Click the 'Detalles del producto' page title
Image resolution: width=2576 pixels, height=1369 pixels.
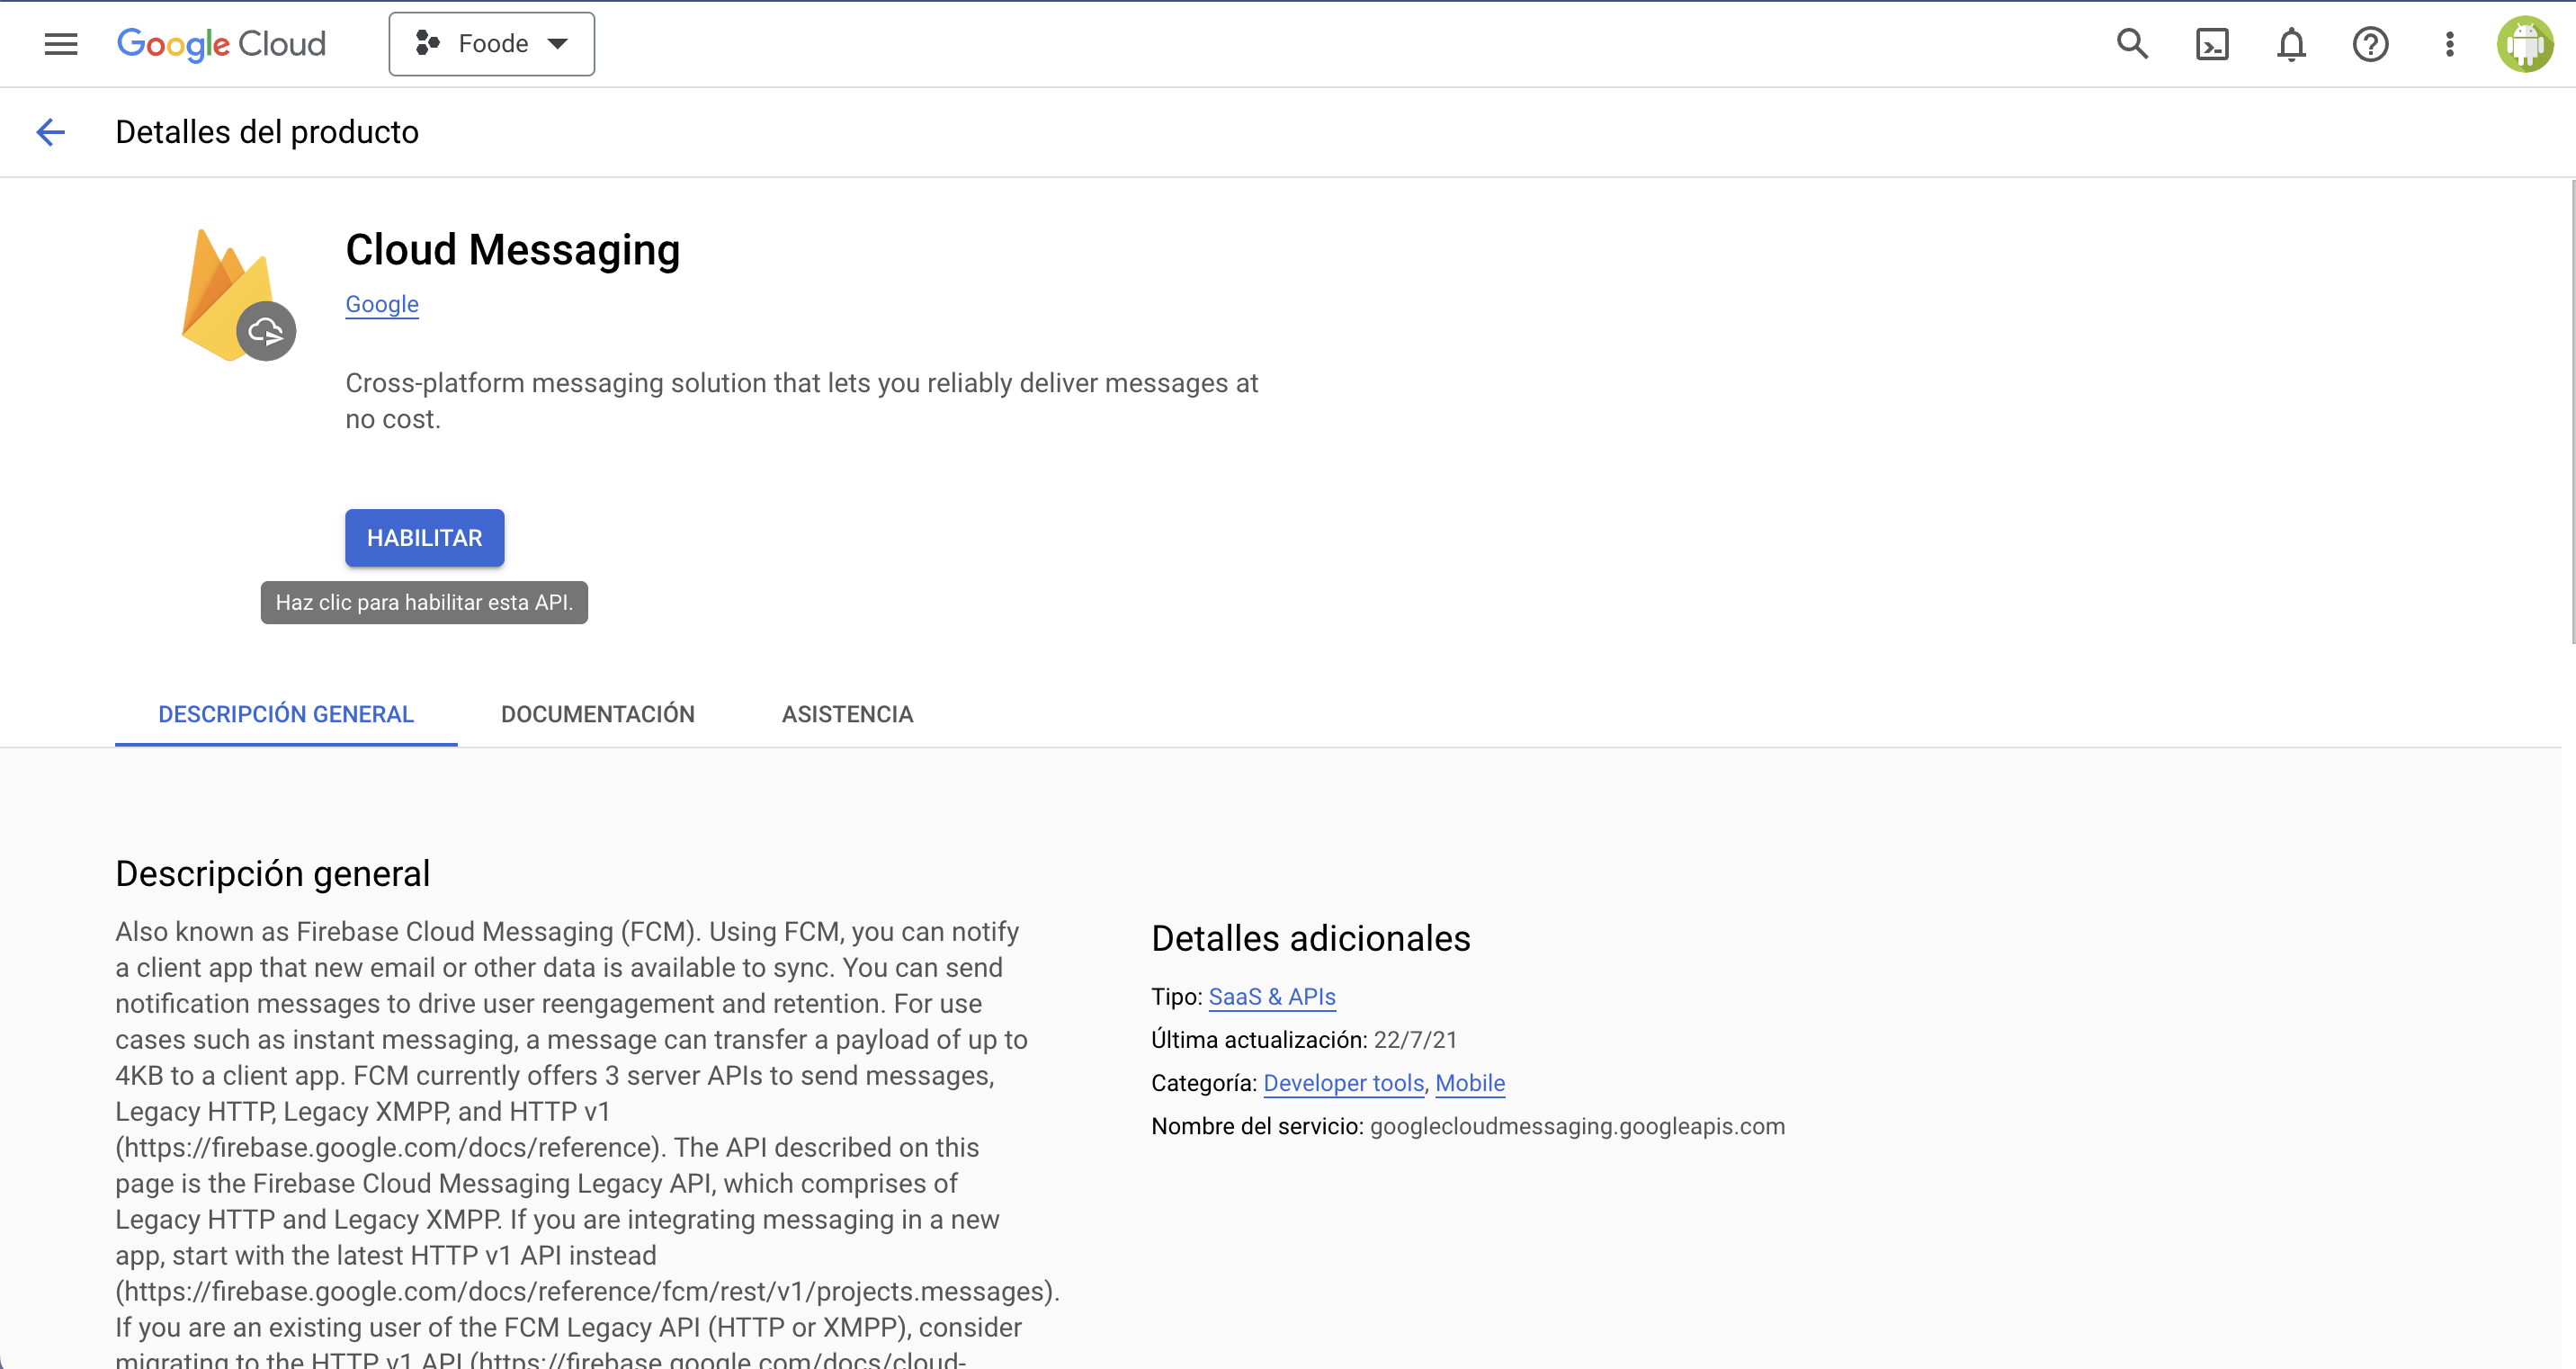point(267,132)
